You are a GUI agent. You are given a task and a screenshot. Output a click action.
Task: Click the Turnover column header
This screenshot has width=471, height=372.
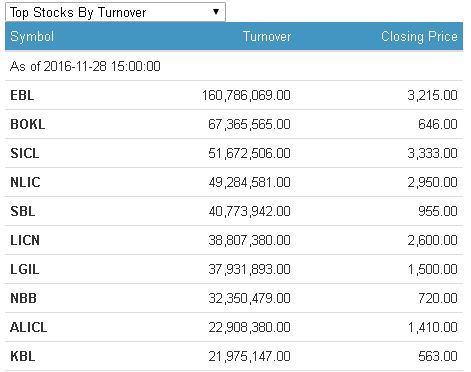(267, 36)
